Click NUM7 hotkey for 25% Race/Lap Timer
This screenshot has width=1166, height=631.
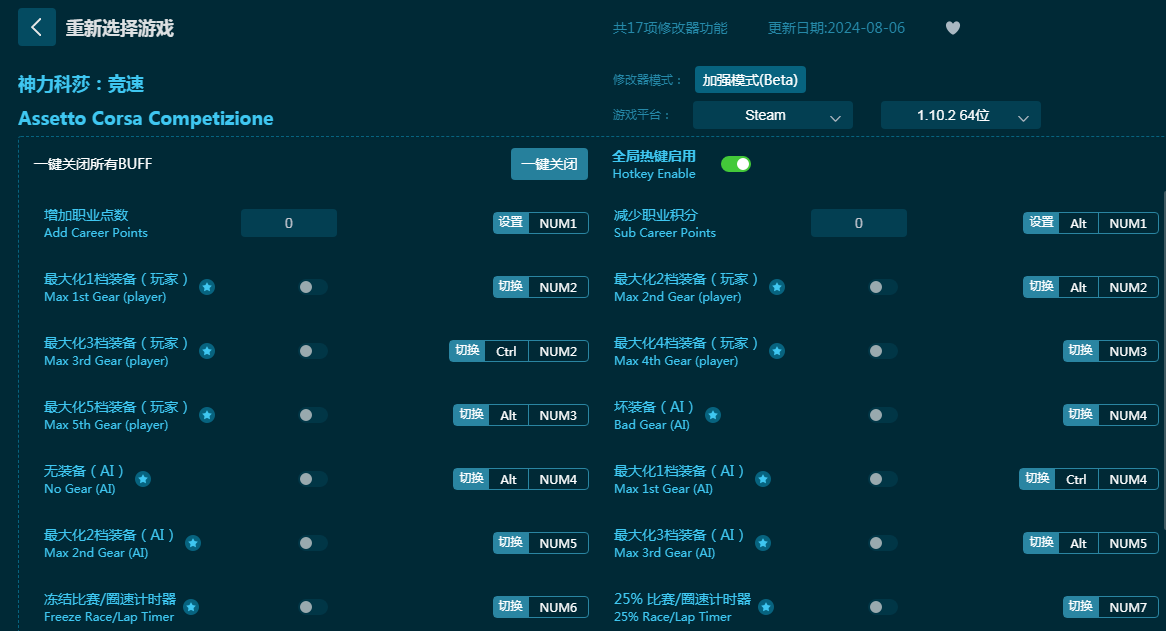pos(1128,607)
